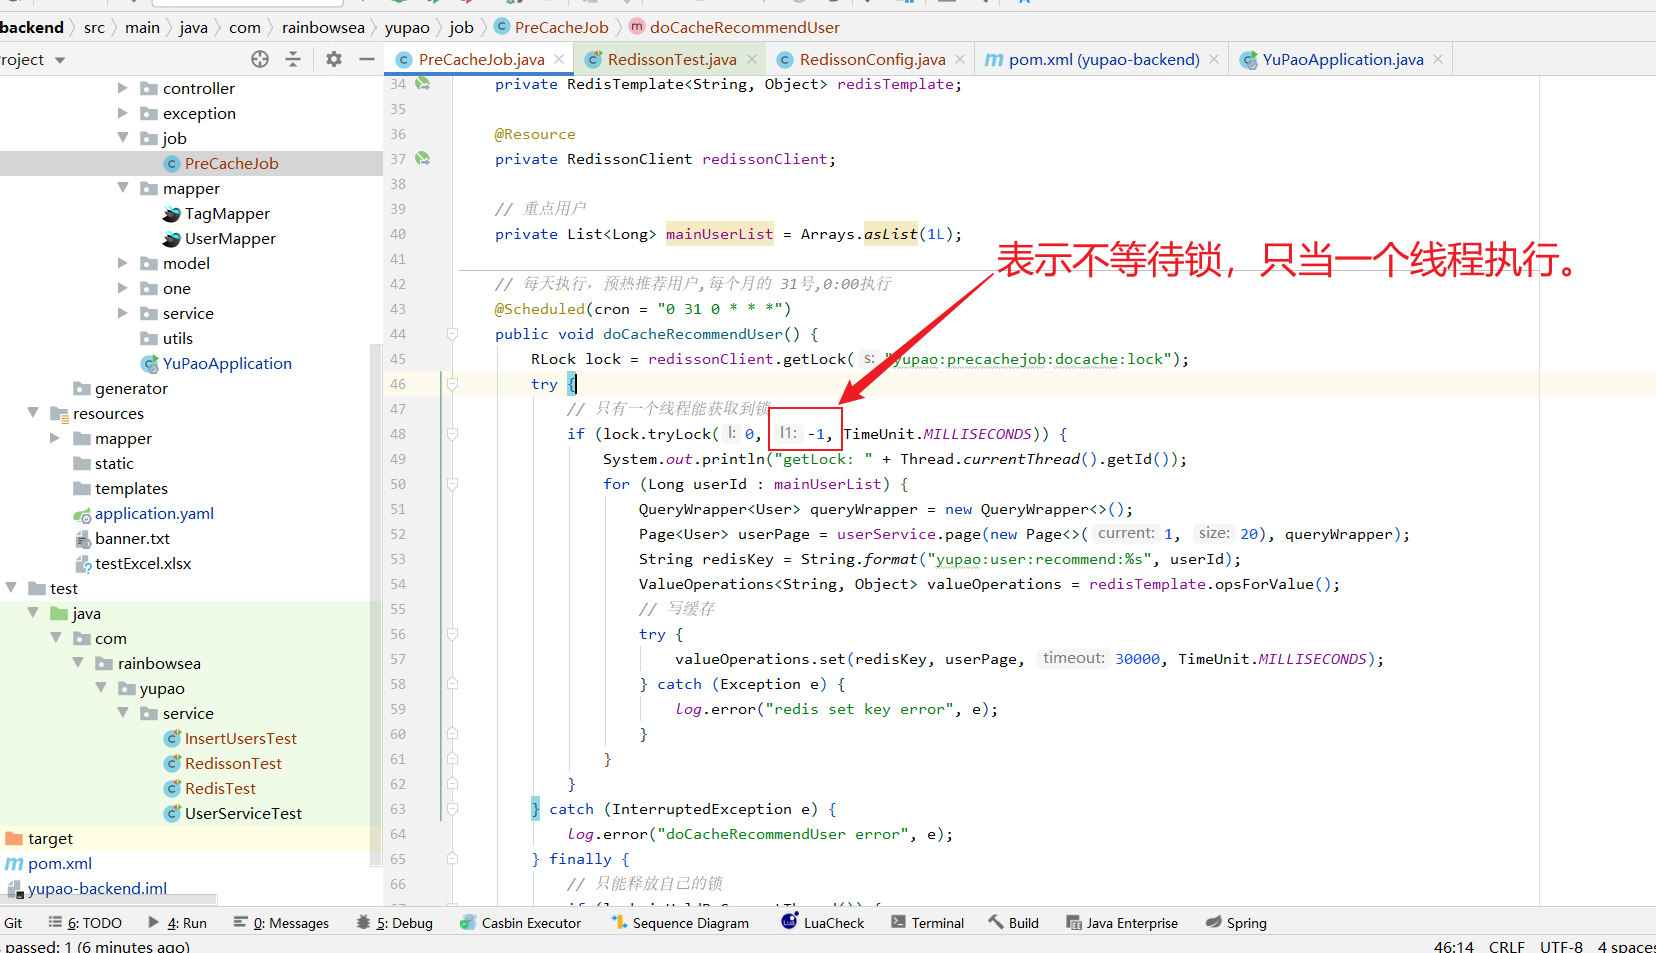The width and height of the screenshot is (1656, 953).
Task: Toggle fold marker at line 56 try block
Action: [x=452, y=634]
